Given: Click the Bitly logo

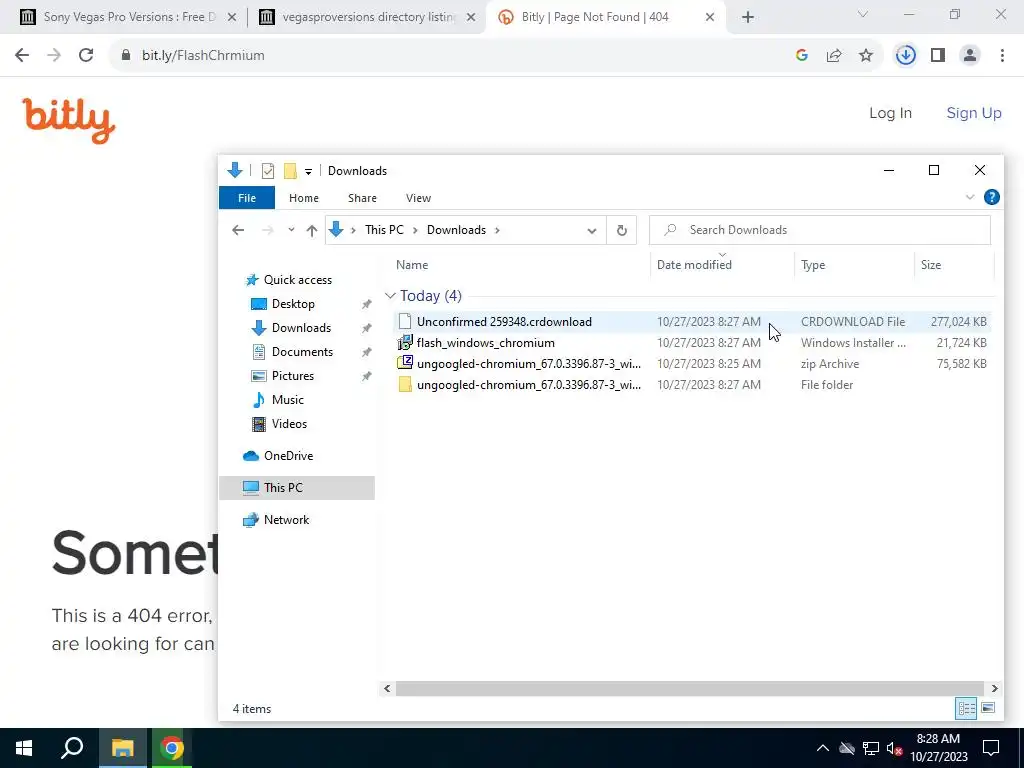Looking at the screenshot, I should pos(69,121).
